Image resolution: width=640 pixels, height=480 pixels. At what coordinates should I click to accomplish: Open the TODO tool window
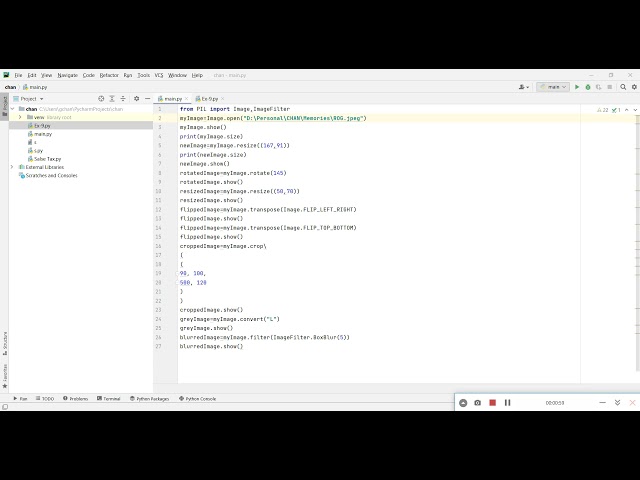tap(44, 398)
